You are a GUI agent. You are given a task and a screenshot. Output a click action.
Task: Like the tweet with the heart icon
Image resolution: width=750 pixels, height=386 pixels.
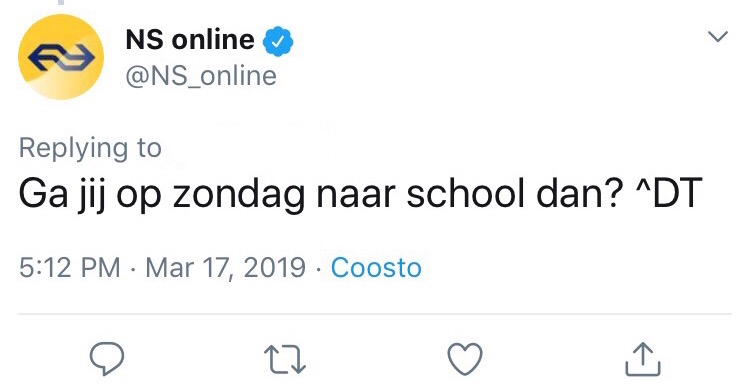coord(465,359)
